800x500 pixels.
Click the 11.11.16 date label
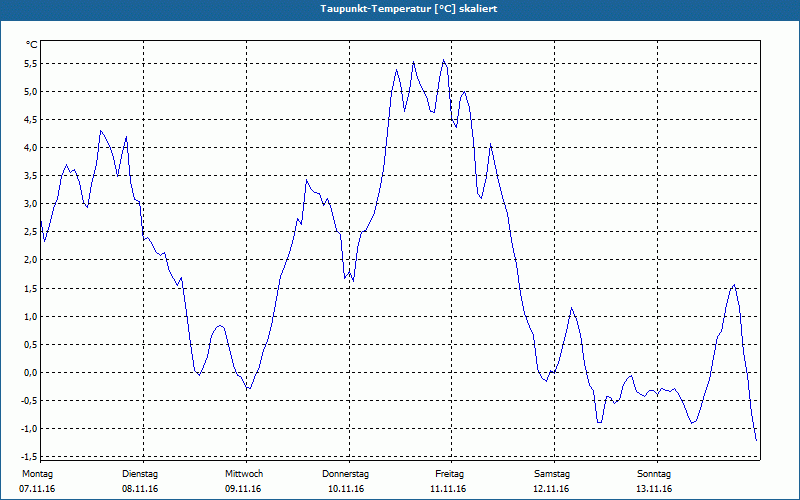[x=448, y=489]
